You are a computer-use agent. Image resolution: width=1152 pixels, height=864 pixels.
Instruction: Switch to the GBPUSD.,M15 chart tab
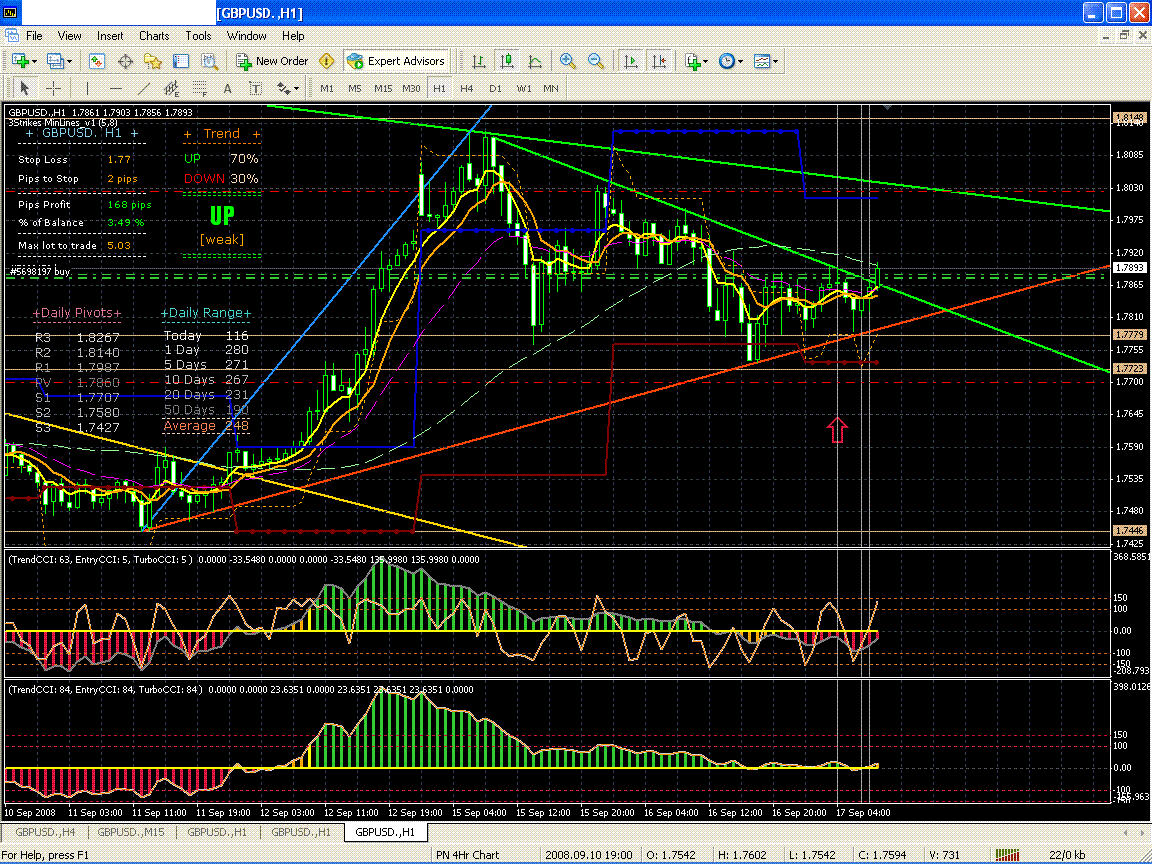point(131,832)
